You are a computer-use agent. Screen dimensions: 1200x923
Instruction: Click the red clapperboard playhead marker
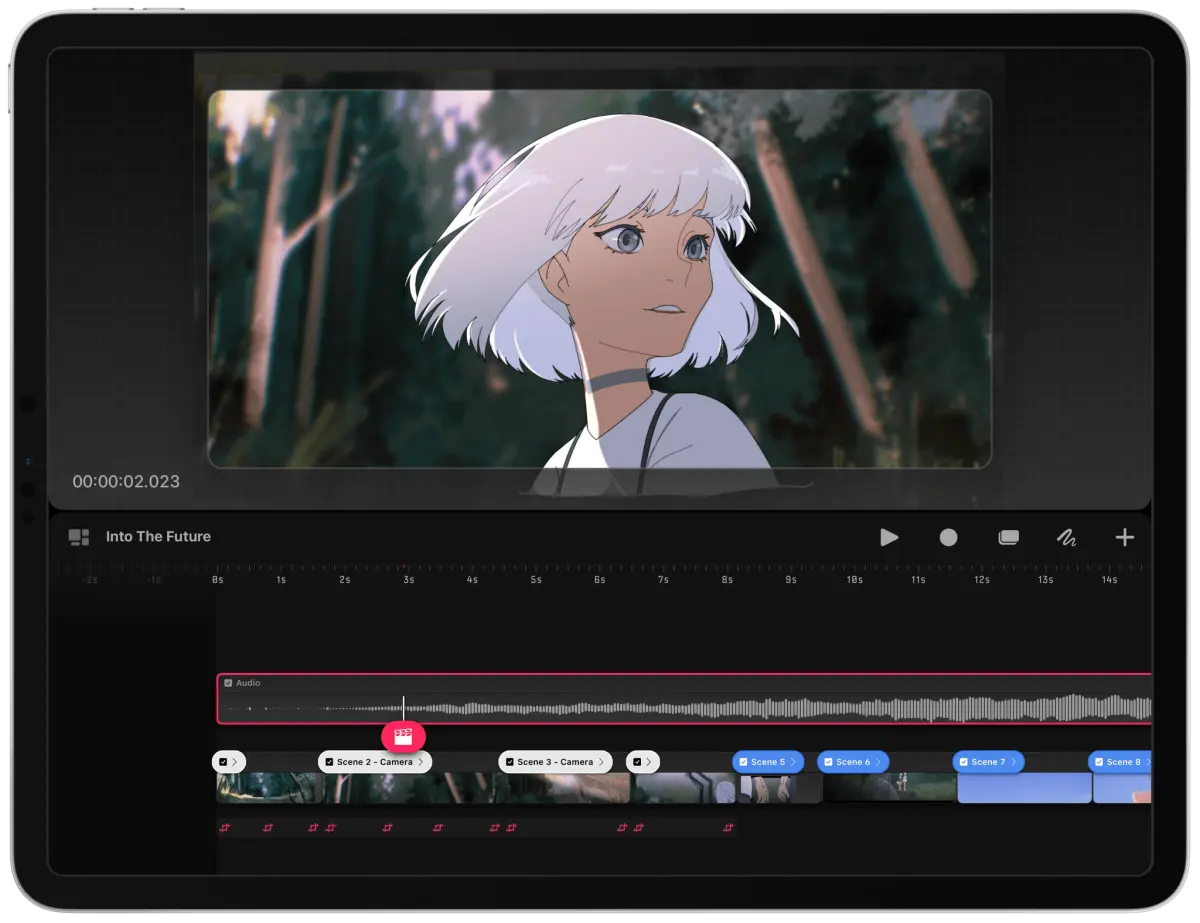404,737
